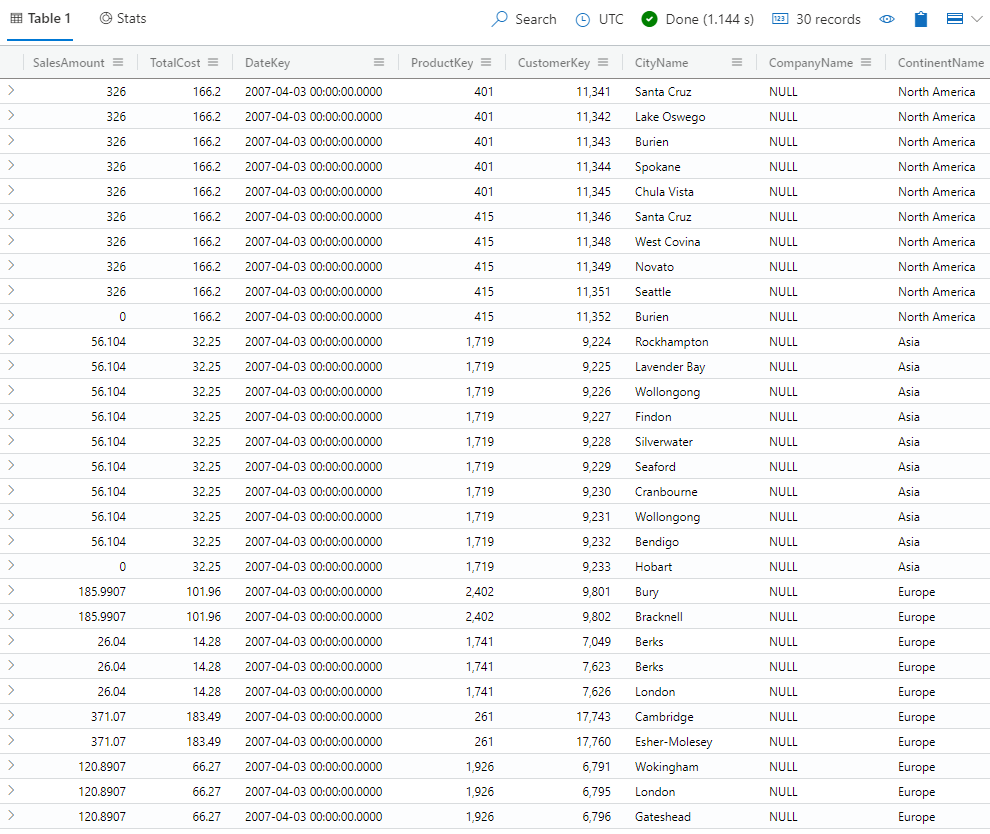This screenshot has width=990, height=834.
Task: Open the ProductKey column menu icon
Action: (486, 62)
